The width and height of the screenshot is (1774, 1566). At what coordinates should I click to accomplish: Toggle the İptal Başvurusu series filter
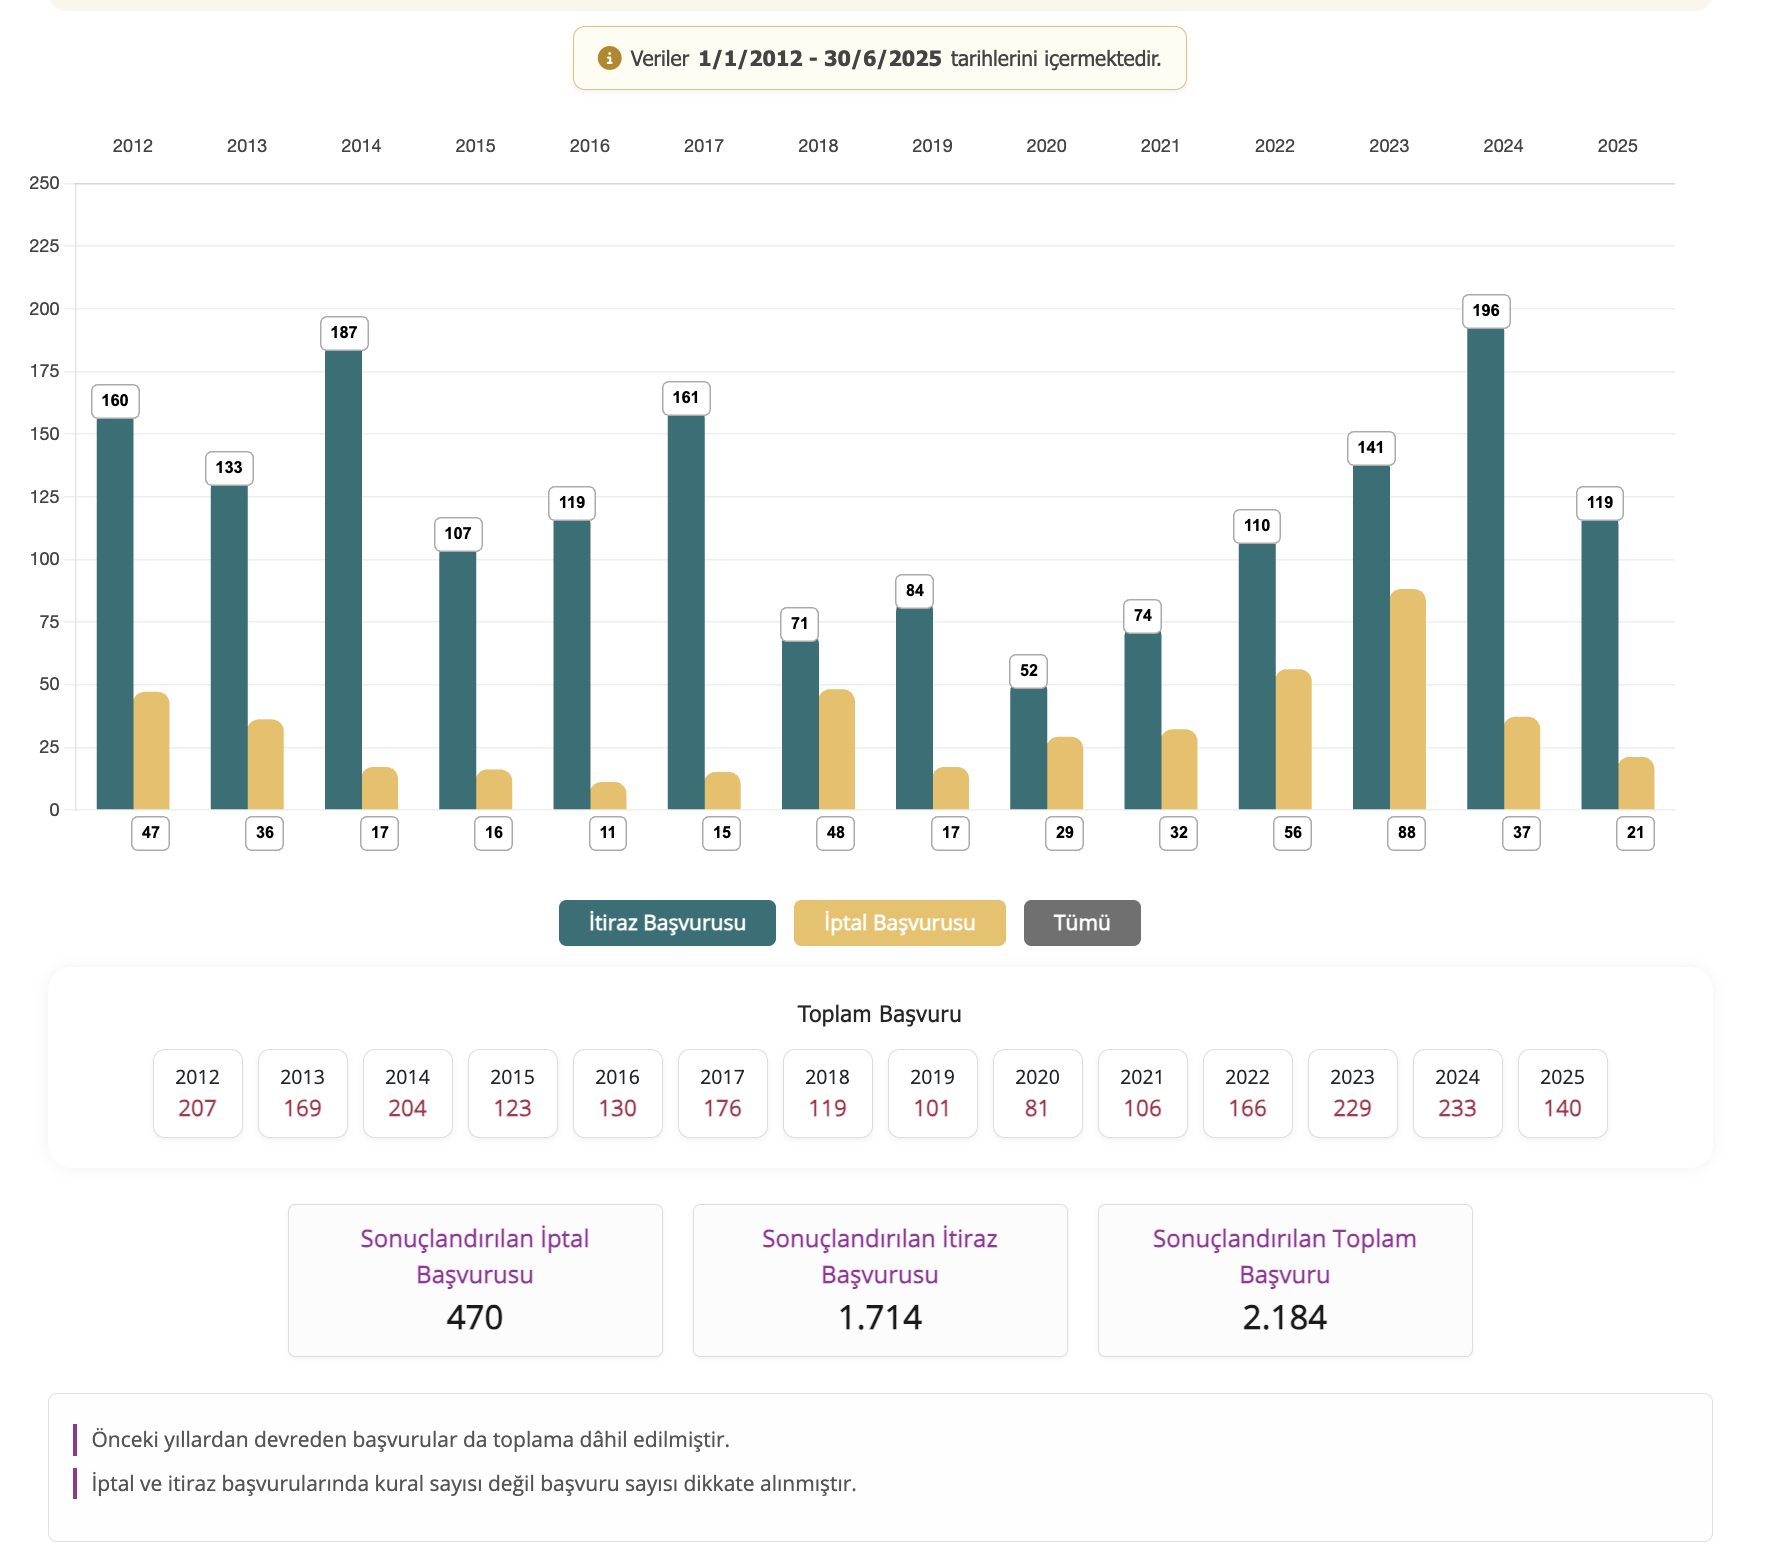coord(899,922)
